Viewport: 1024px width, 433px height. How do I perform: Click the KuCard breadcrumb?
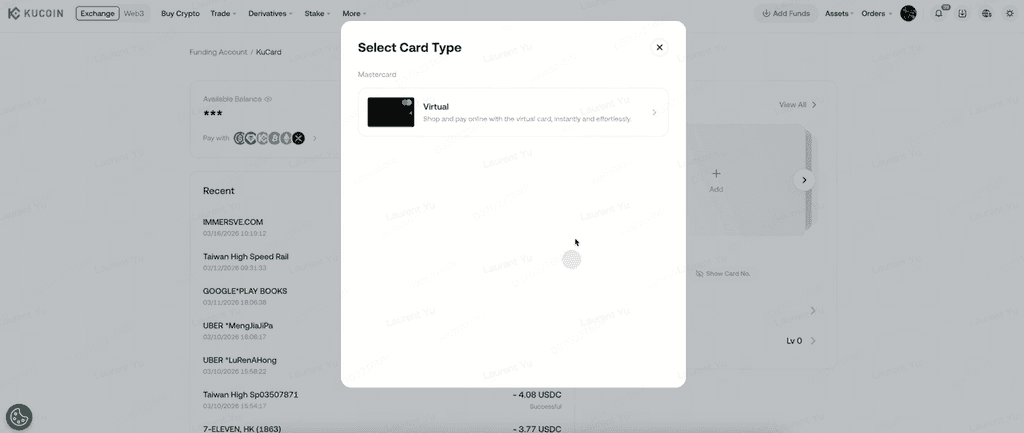[x=268, y=52]
